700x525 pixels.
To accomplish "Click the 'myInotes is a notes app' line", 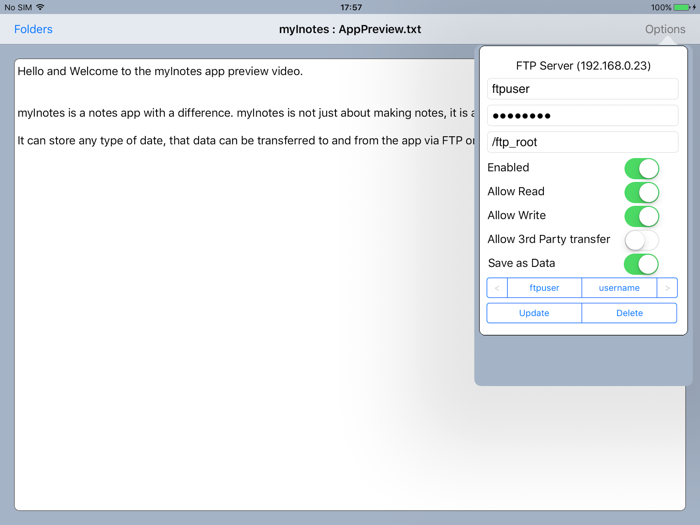I will click(x=246, y=113).
